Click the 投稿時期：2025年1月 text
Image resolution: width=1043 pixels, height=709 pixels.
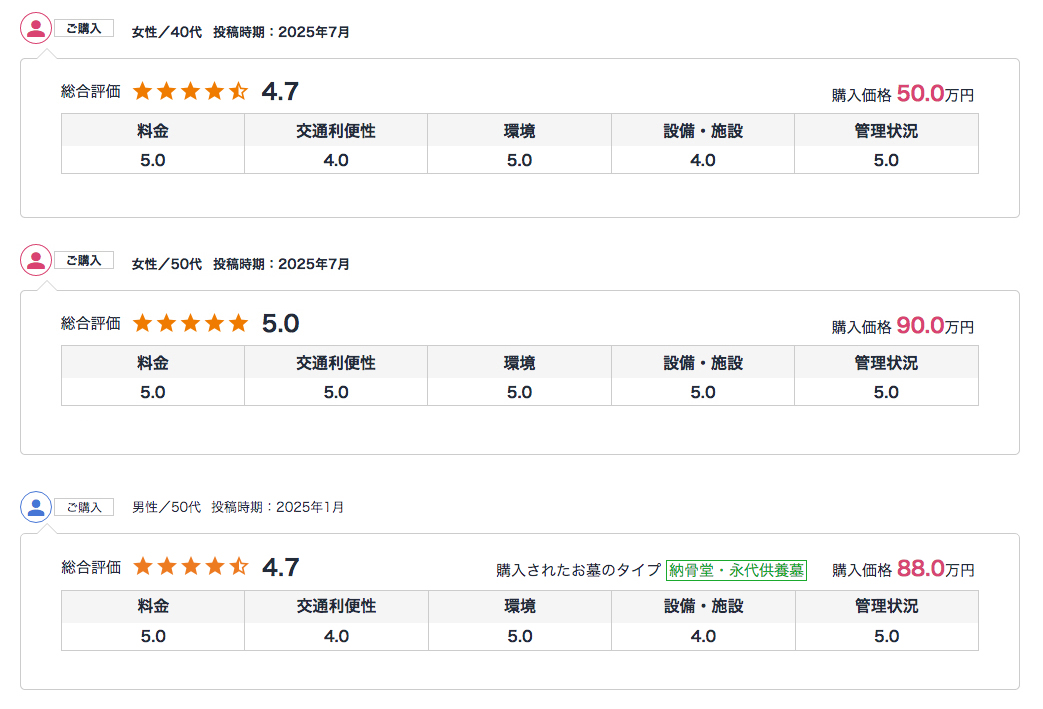(x=278, y=507)
